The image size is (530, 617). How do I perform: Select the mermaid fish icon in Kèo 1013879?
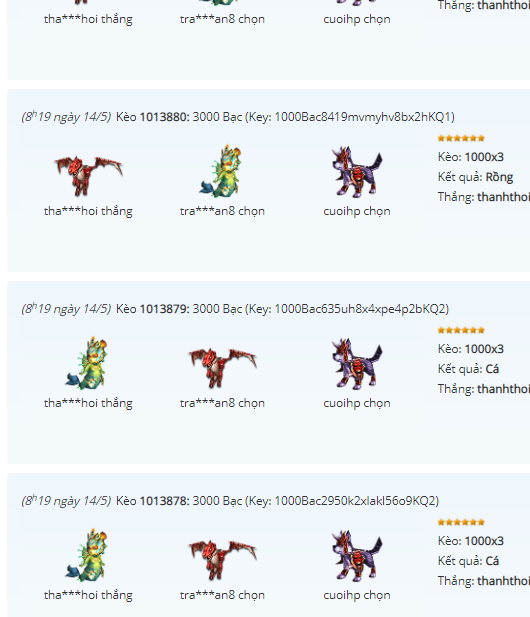(87, 363)
